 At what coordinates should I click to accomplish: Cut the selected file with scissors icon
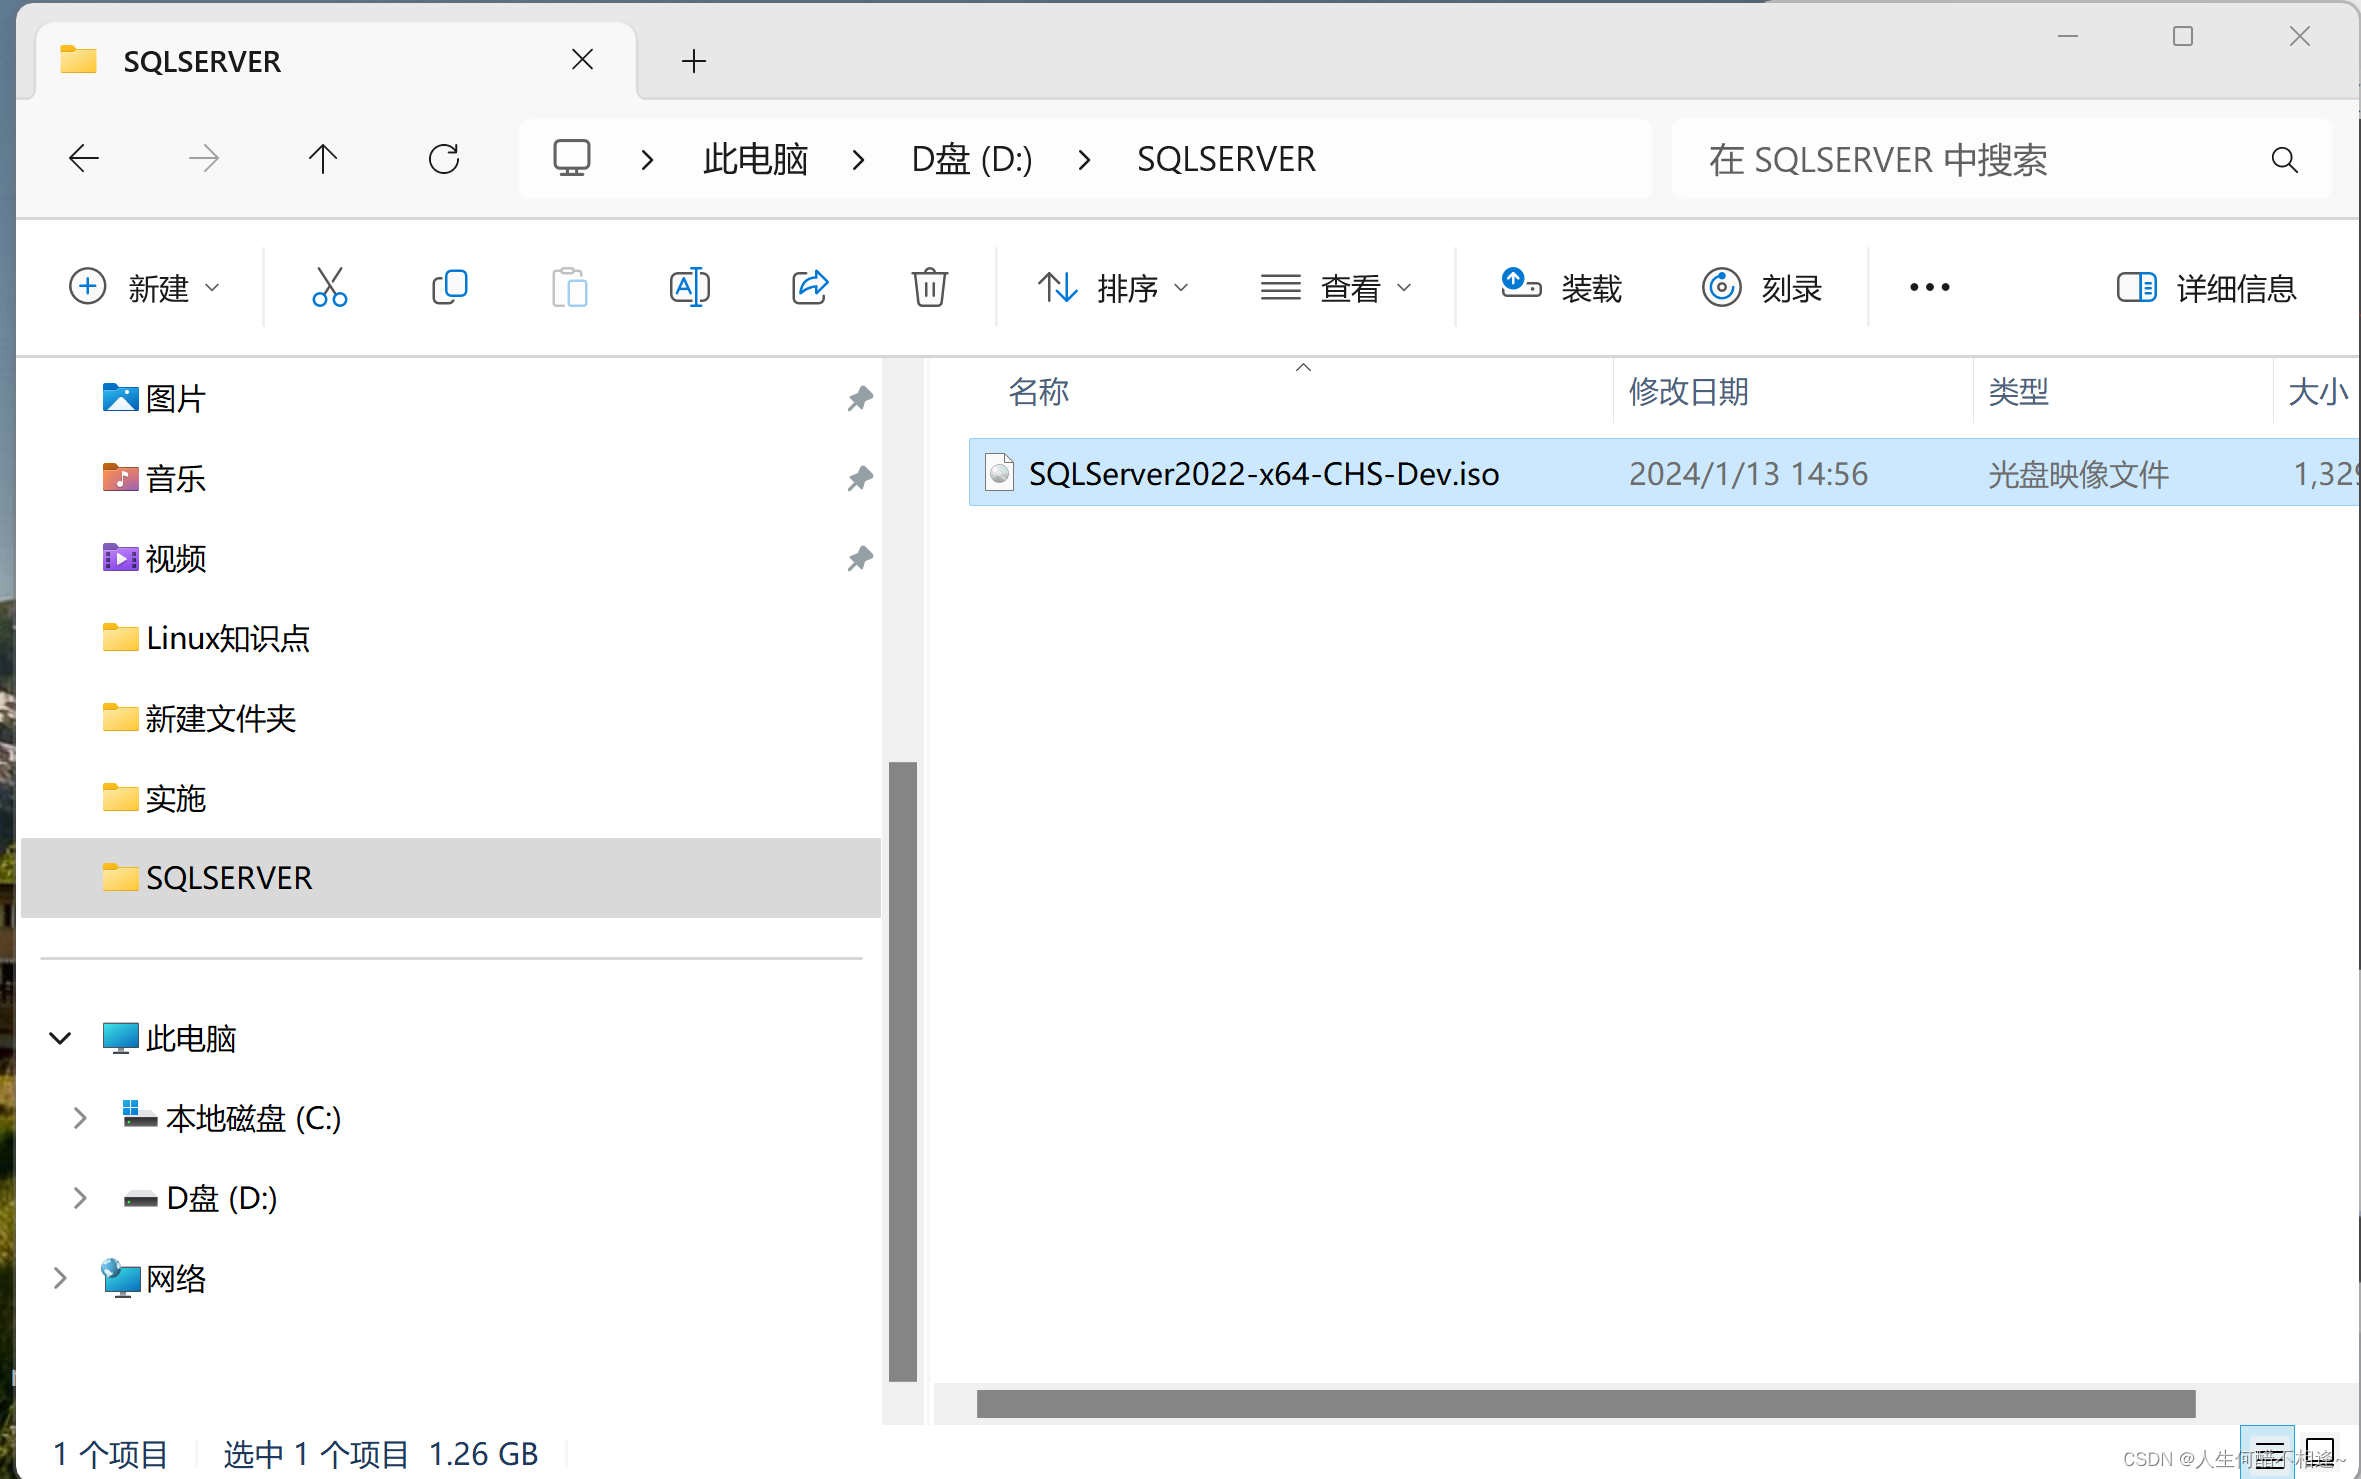point(329,287)
